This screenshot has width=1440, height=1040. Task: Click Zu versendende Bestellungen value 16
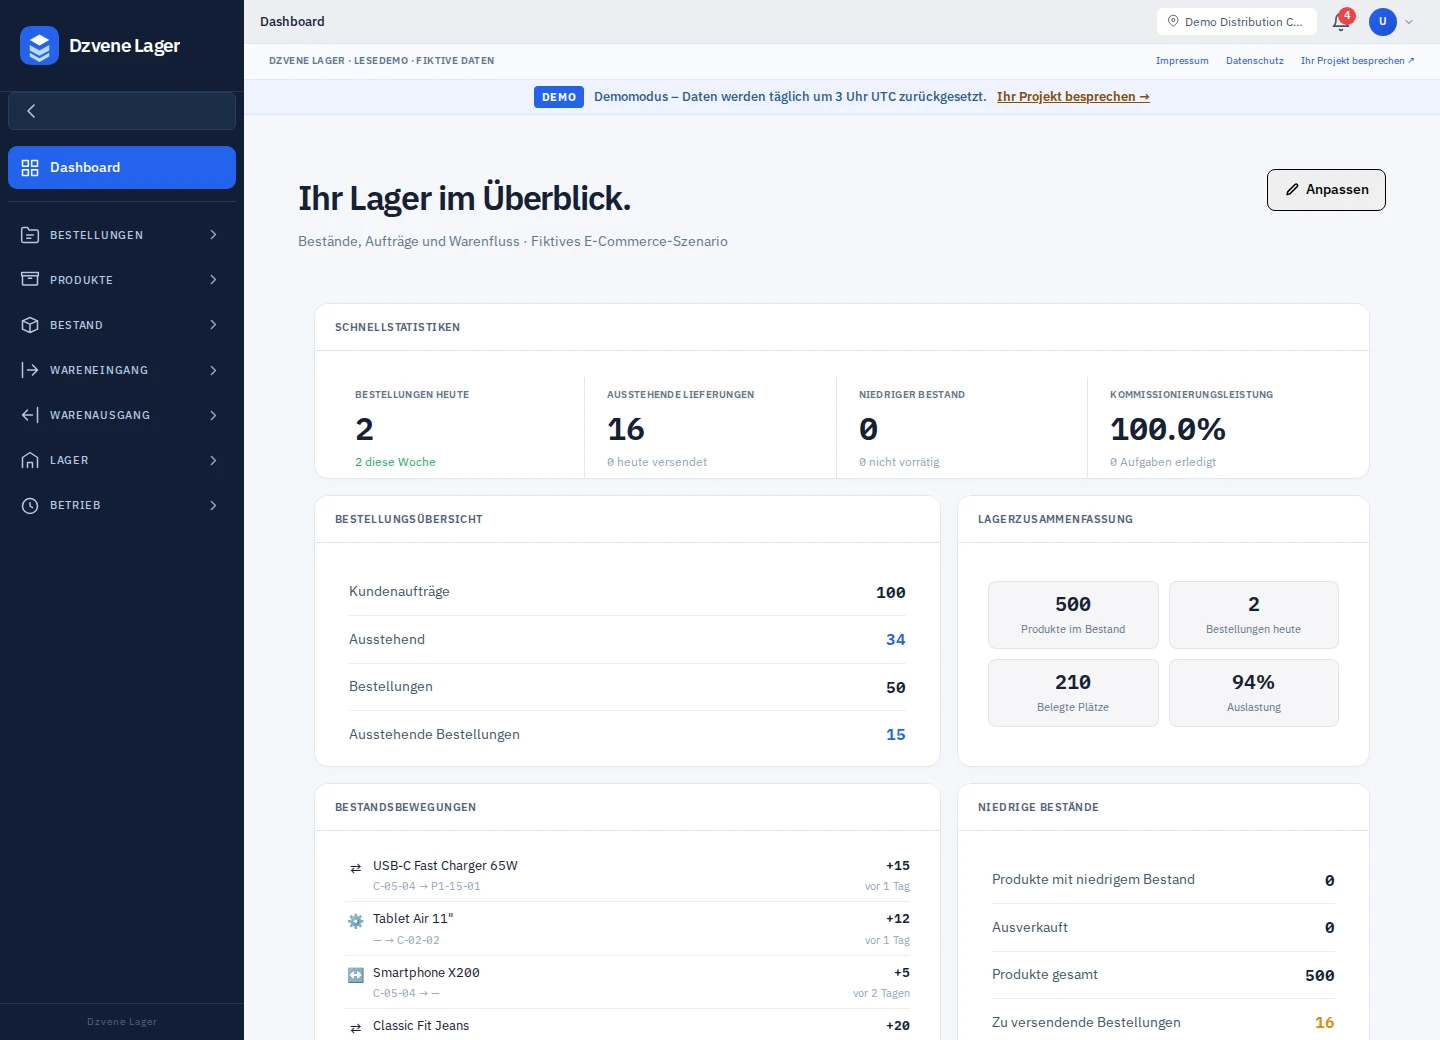(x=1325, y=1023)
